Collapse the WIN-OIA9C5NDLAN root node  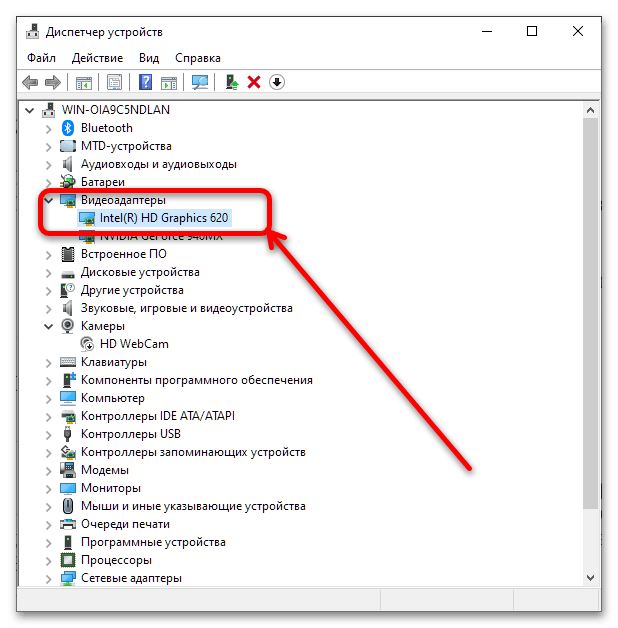coord(29,110)
